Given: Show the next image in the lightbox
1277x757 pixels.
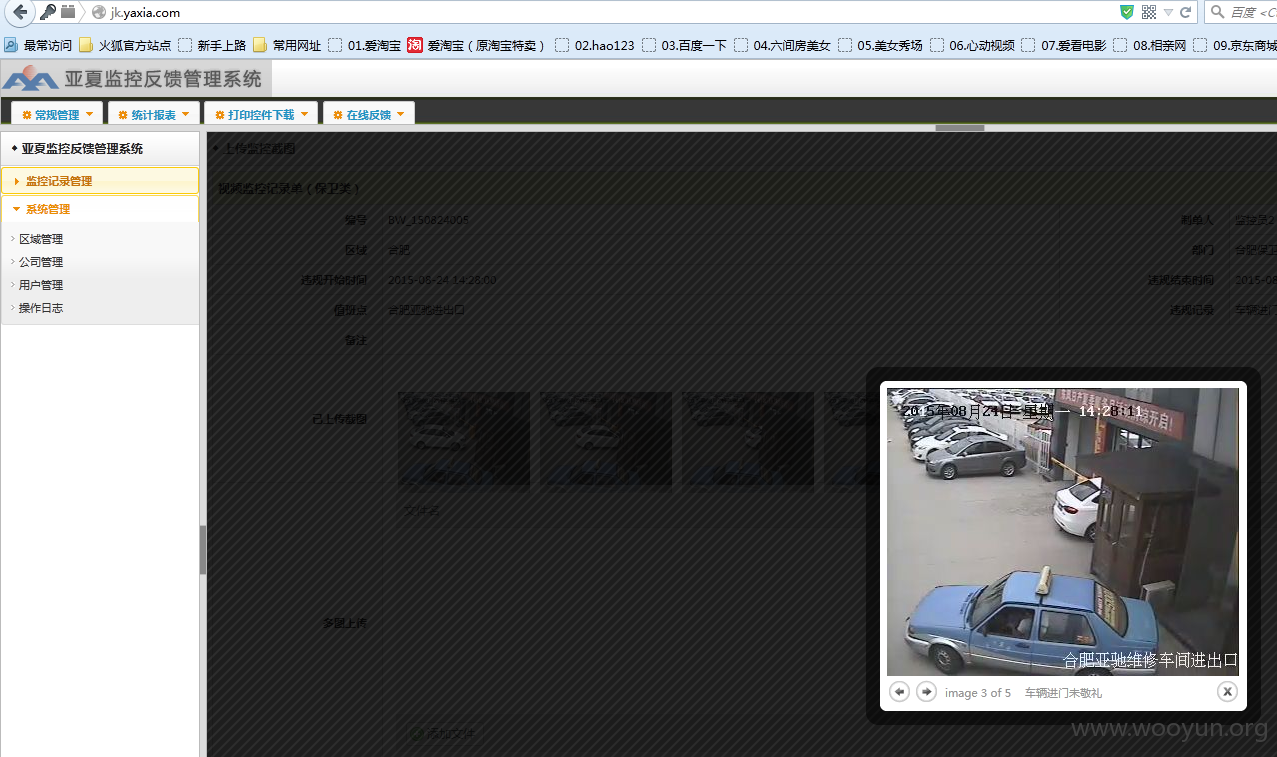Looking at the screenshot, I should [x=927, y=692].
